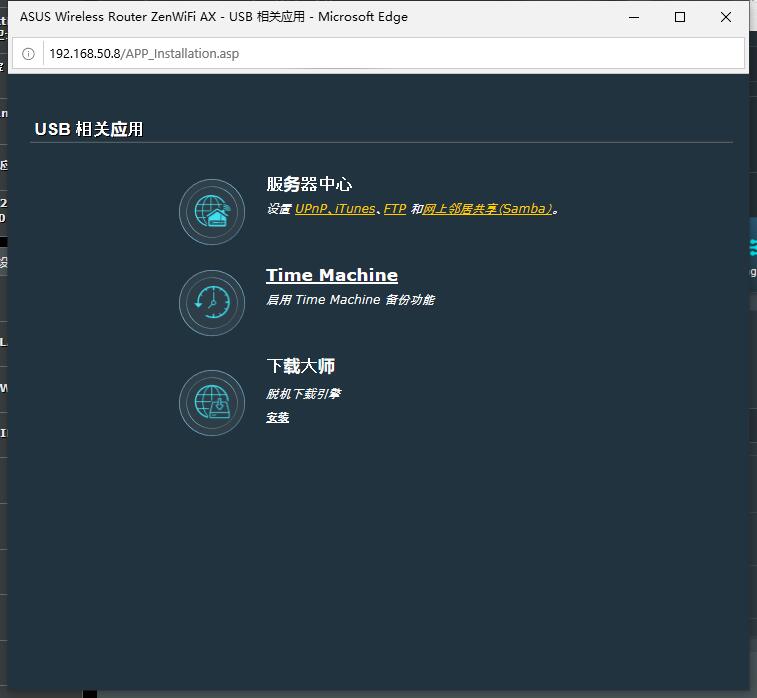Maximize the Edge popup window

tap(680, 17)
